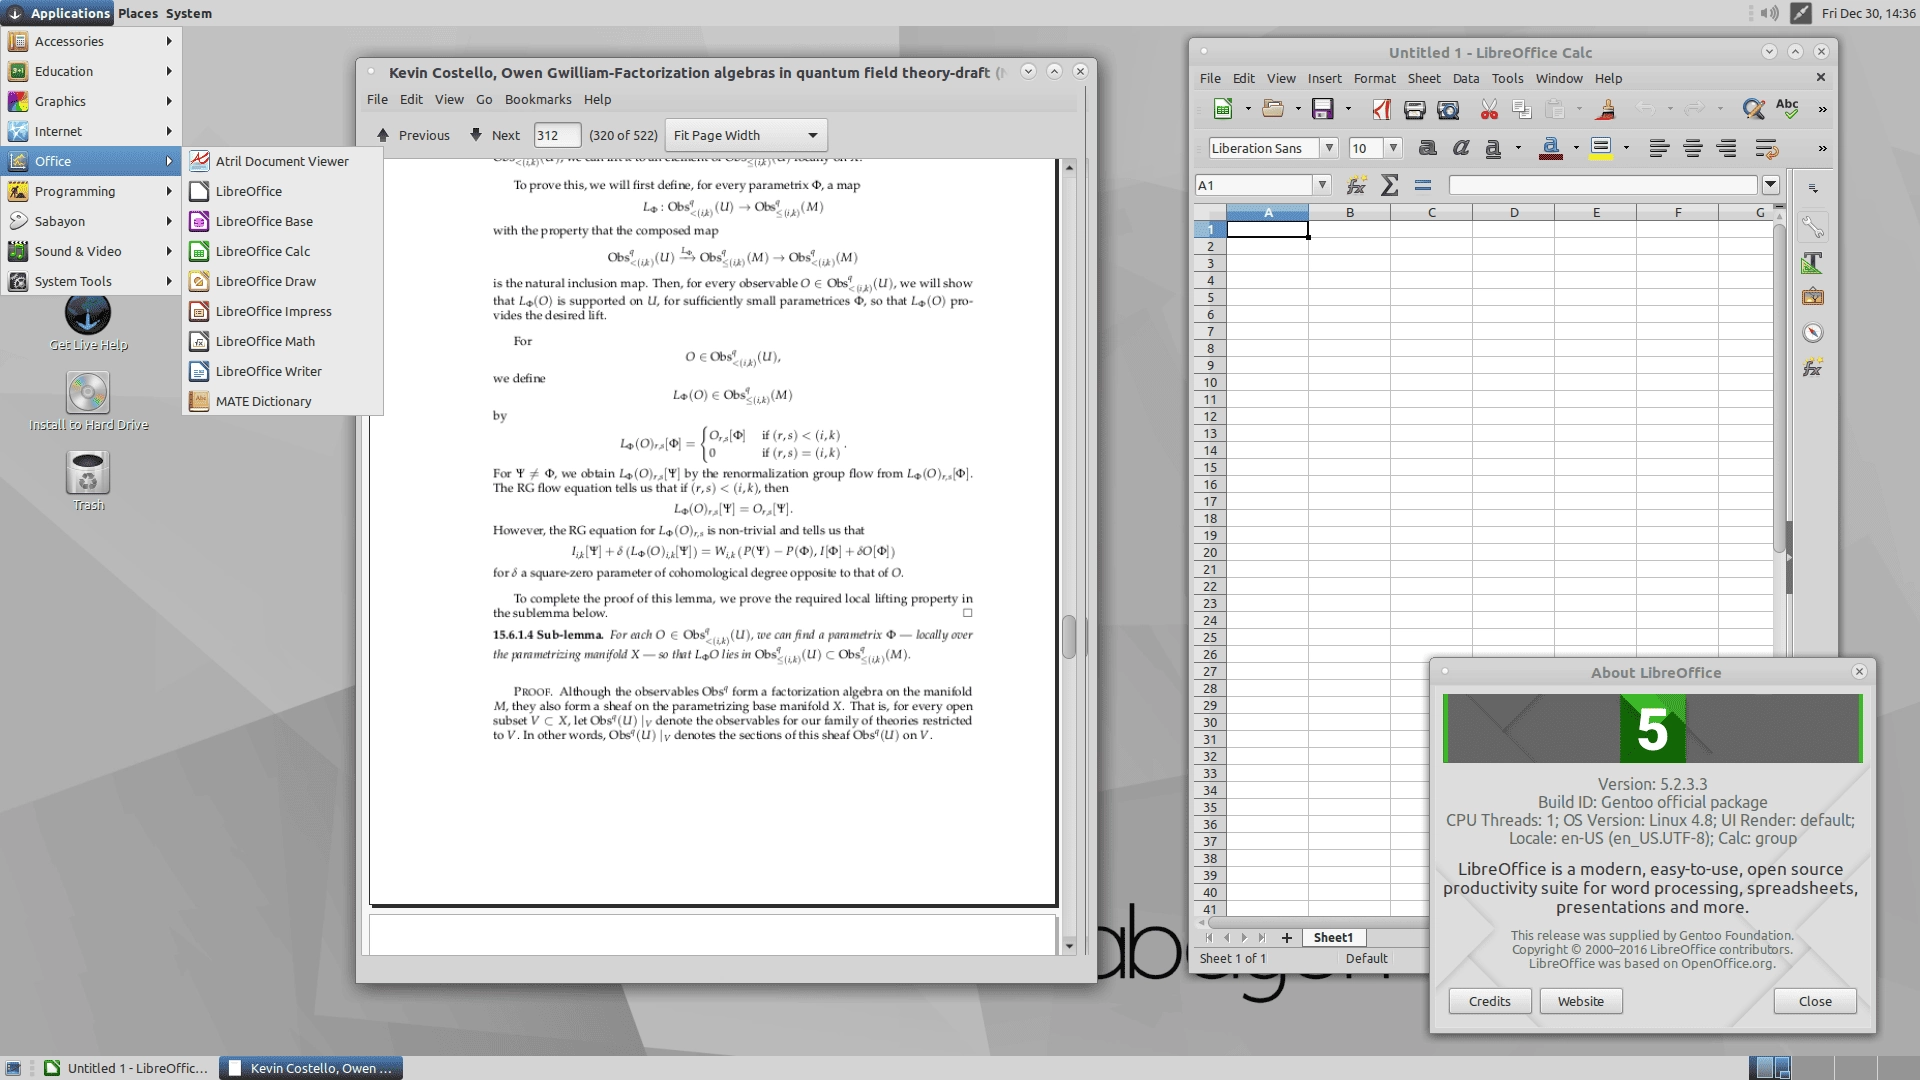1920x1080 pixels.
Task: Align cell text right
Action: (1727, 148)
